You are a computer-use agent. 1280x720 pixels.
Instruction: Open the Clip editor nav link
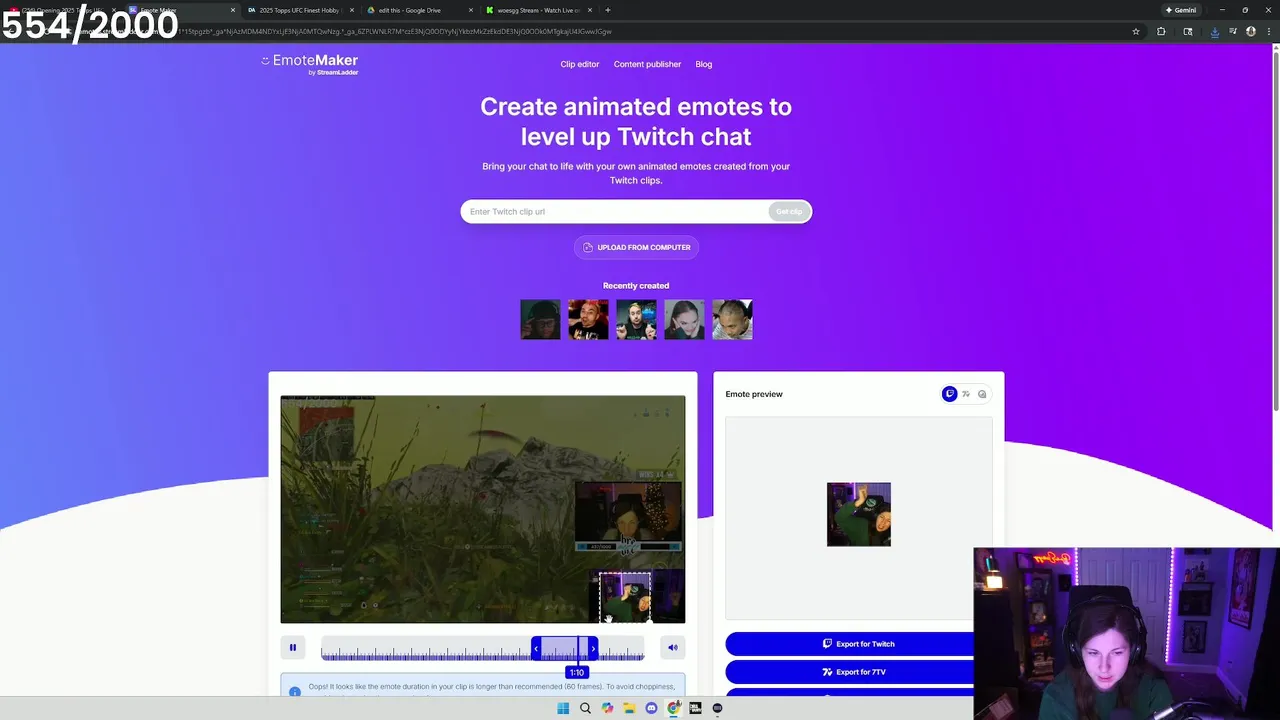coord(580,64)
